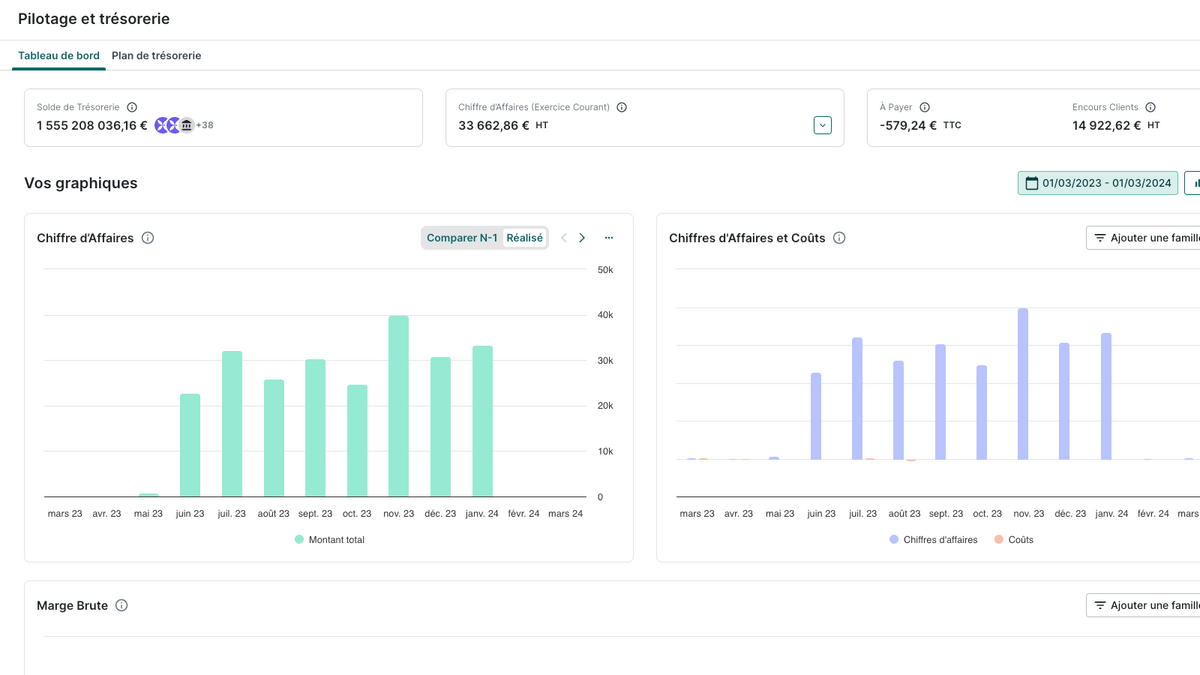Open the three-dot menu of Chiffre d'Affaires chart

coord(609,238)
